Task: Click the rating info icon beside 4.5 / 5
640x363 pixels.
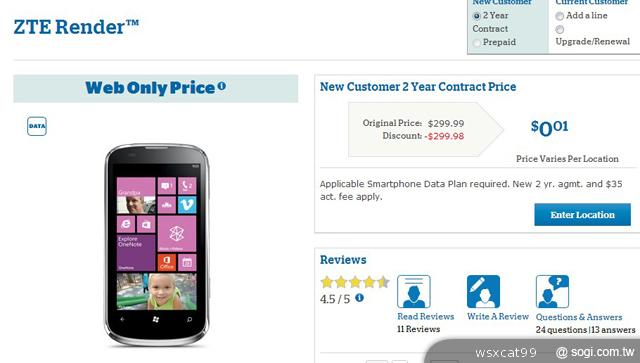Action: tap(359, 298)
